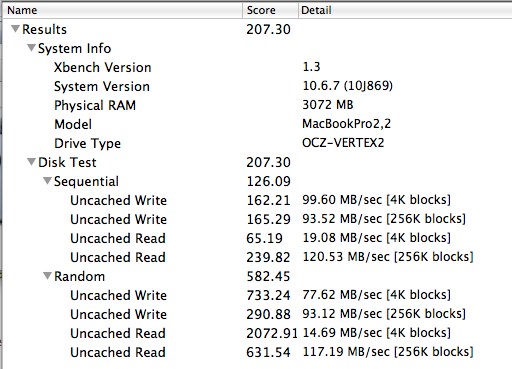
Task: Select the Drive Type row
Action: click(257, 143)
